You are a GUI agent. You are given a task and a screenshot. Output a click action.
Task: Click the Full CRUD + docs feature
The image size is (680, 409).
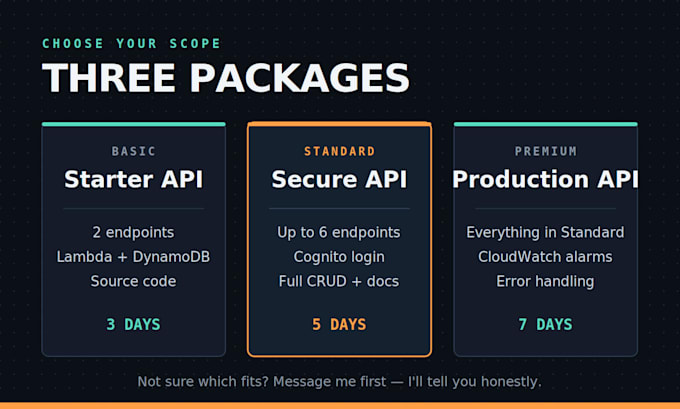click(x=339, y=281)
